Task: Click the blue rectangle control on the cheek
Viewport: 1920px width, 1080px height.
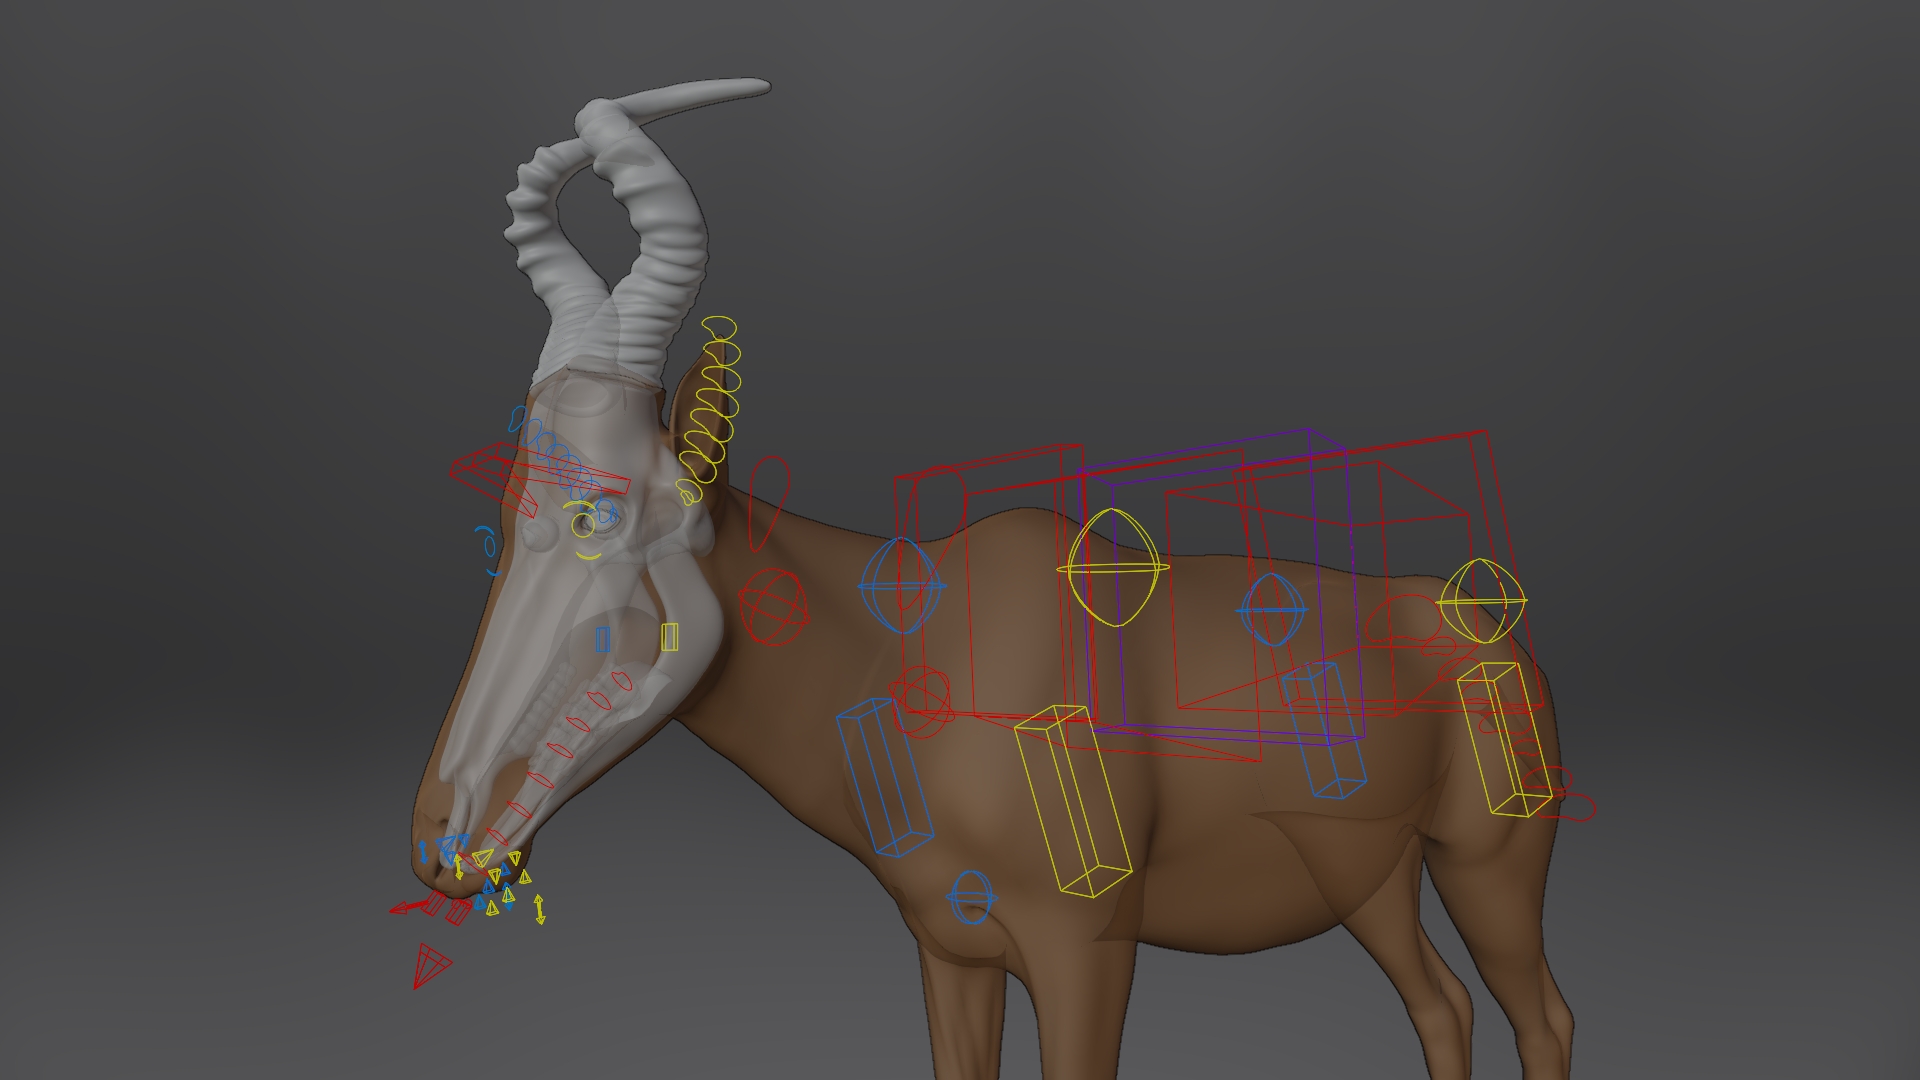Action: 602,639
